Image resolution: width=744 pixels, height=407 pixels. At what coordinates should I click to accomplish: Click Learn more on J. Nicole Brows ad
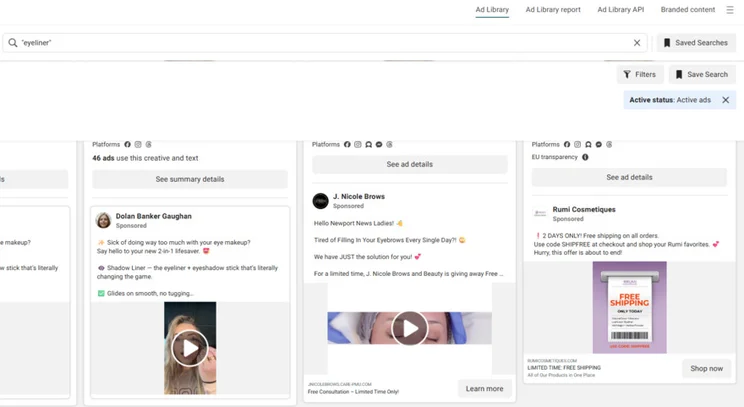[484, 388]
